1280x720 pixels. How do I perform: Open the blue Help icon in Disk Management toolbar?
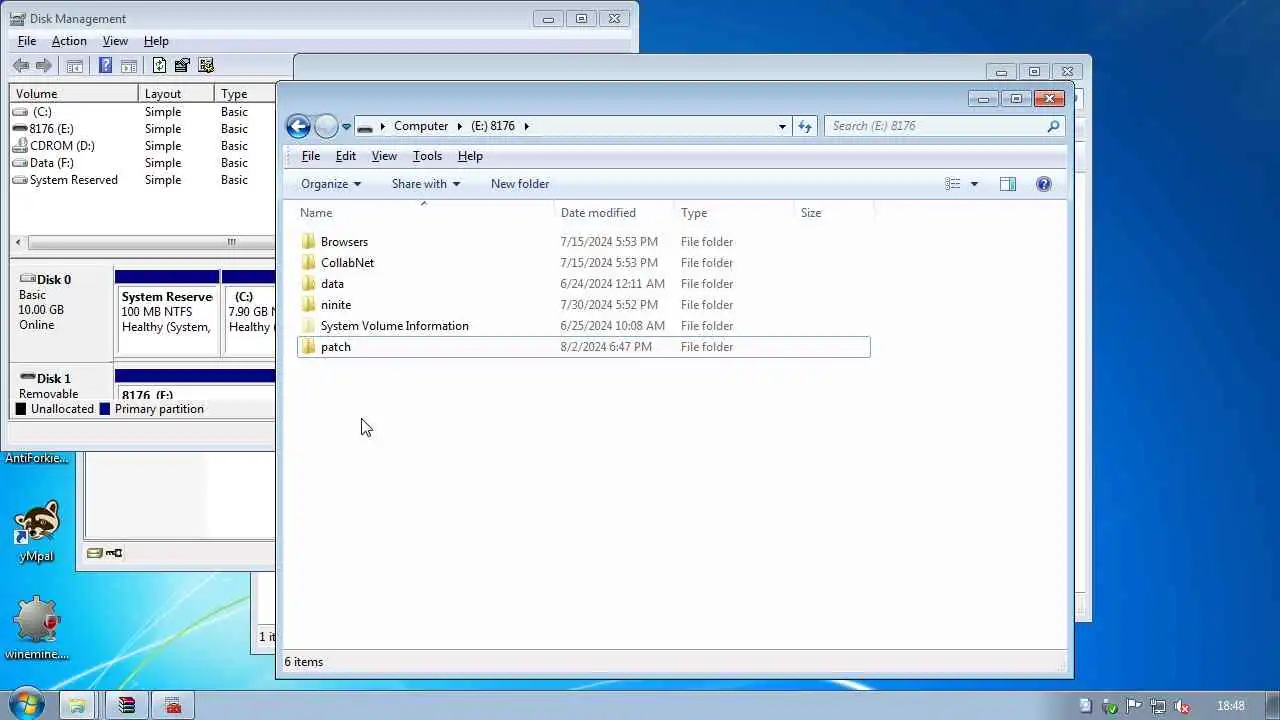coord(105,66)
